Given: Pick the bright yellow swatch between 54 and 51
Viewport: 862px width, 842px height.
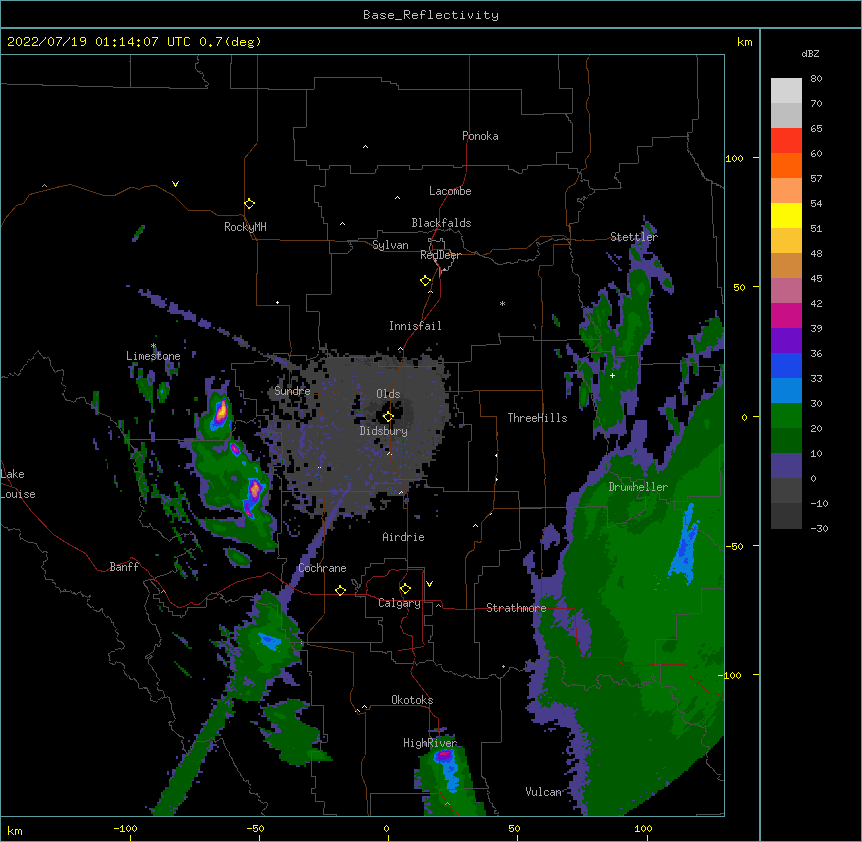Looking at the screenshot, I should [x=786, y=215].
